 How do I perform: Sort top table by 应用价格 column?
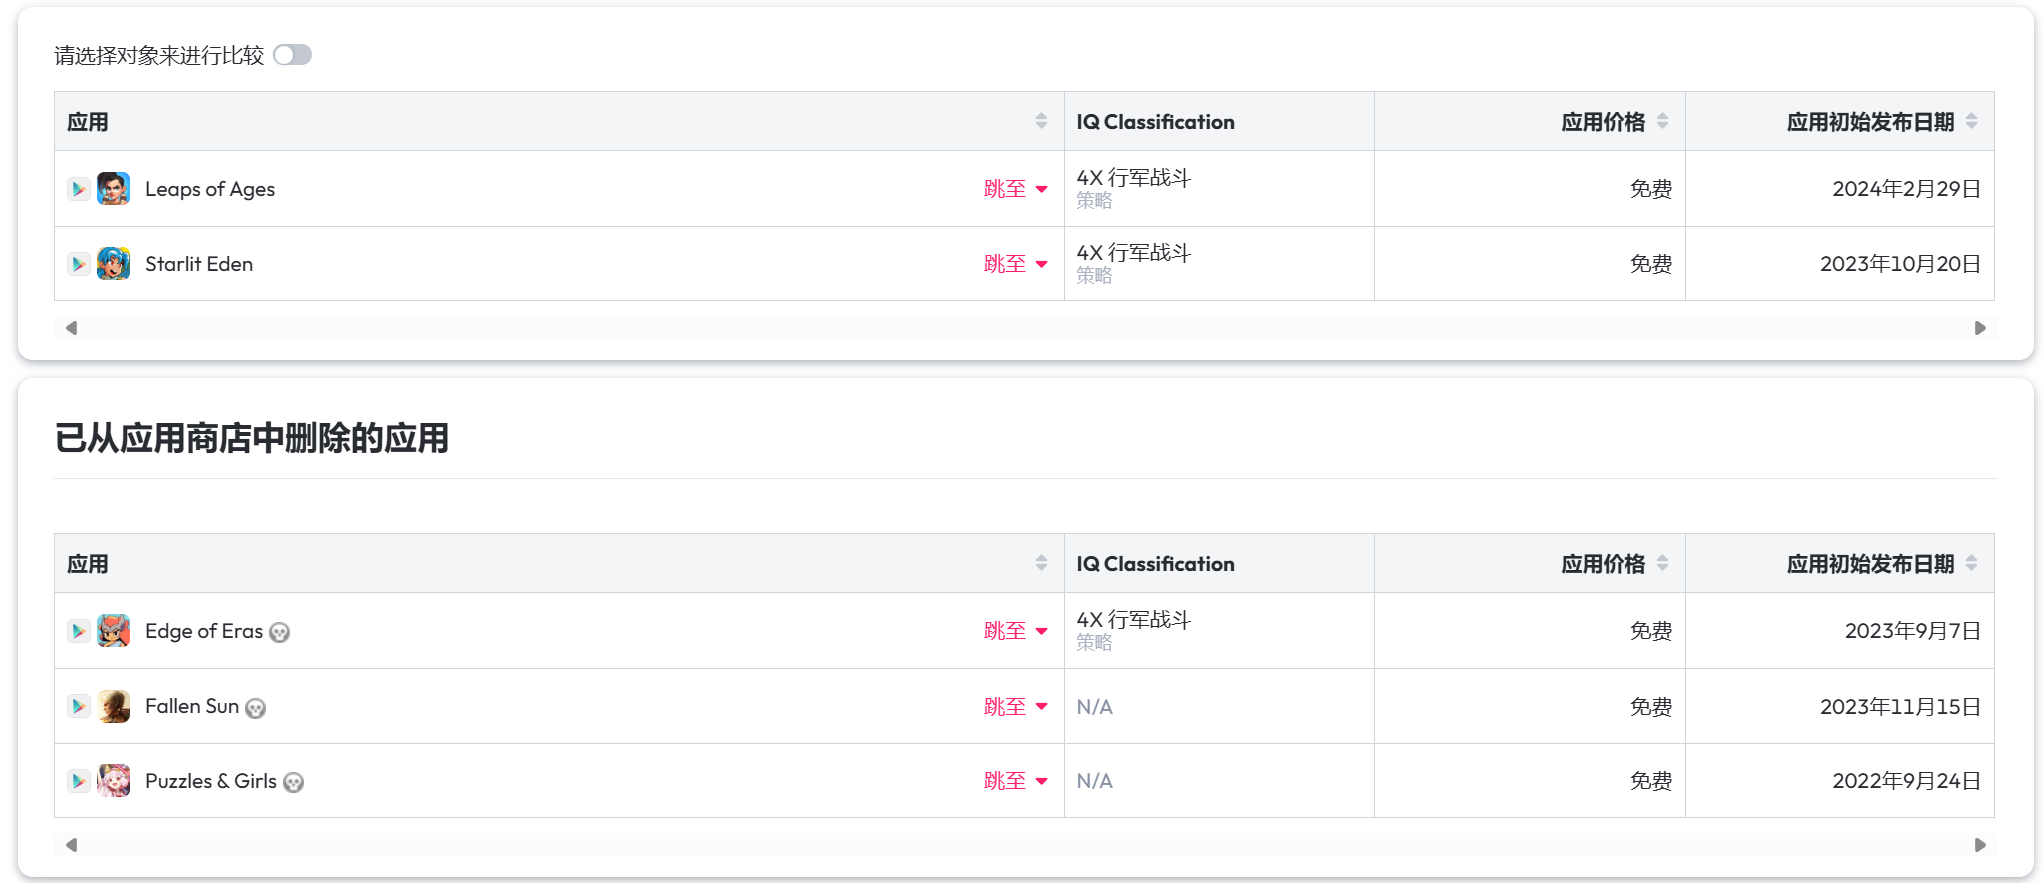[1662, 121]
